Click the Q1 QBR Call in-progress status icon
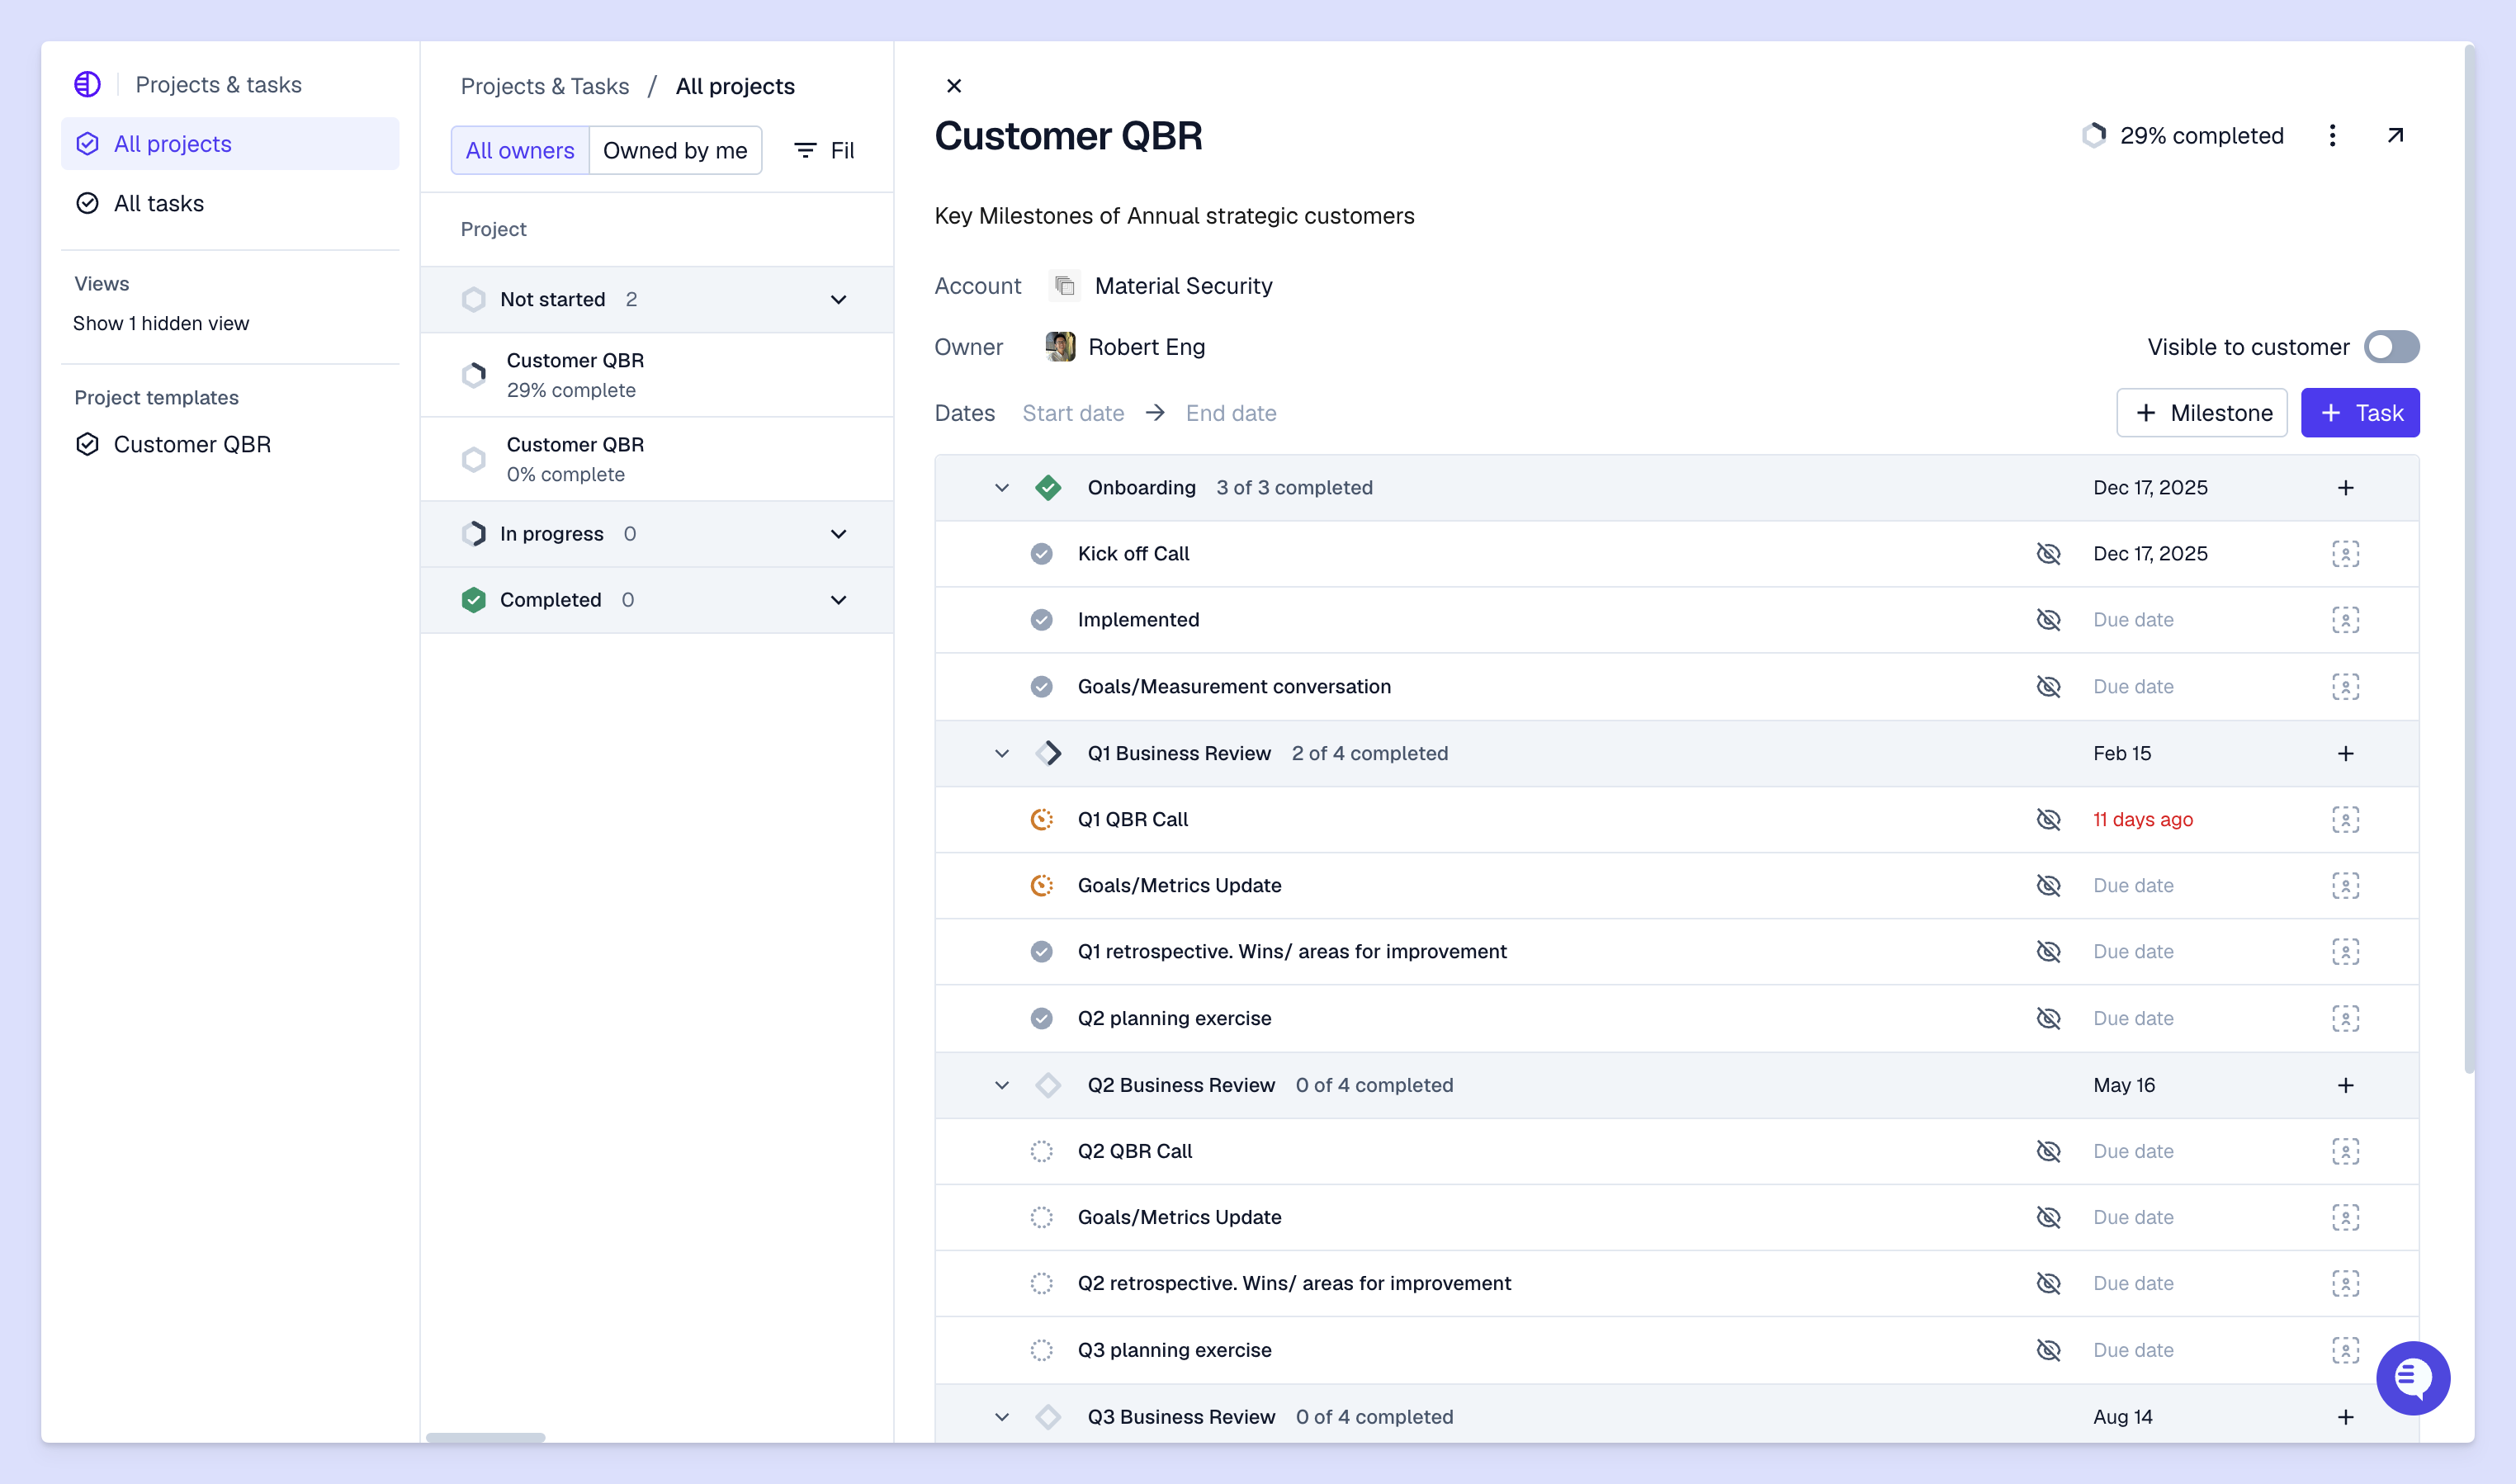Viewport: 2516px width, 1484px height. tap(1041, 819)
